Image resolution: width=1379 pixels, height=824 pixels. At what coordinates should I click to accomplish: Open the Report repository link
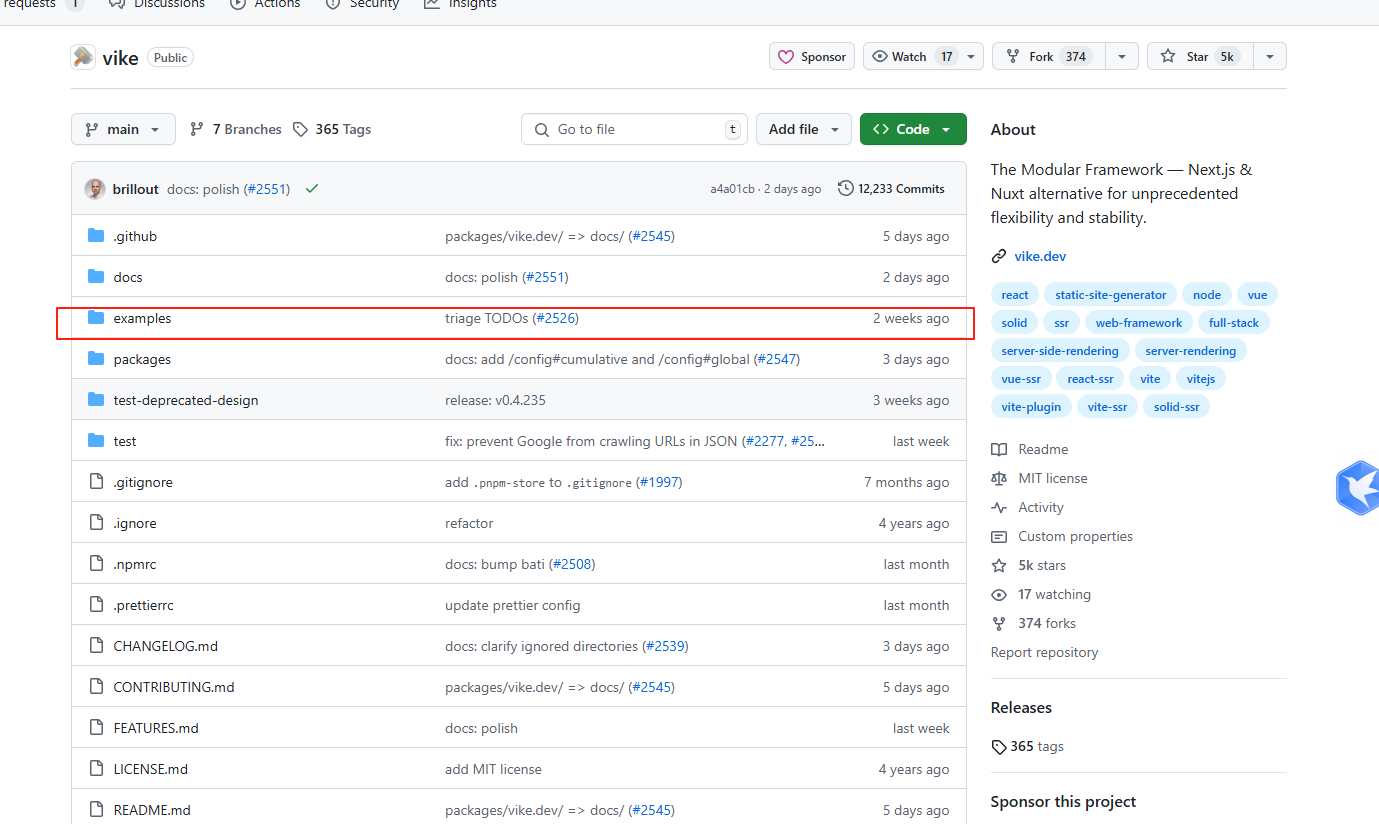click(1044, 652)
